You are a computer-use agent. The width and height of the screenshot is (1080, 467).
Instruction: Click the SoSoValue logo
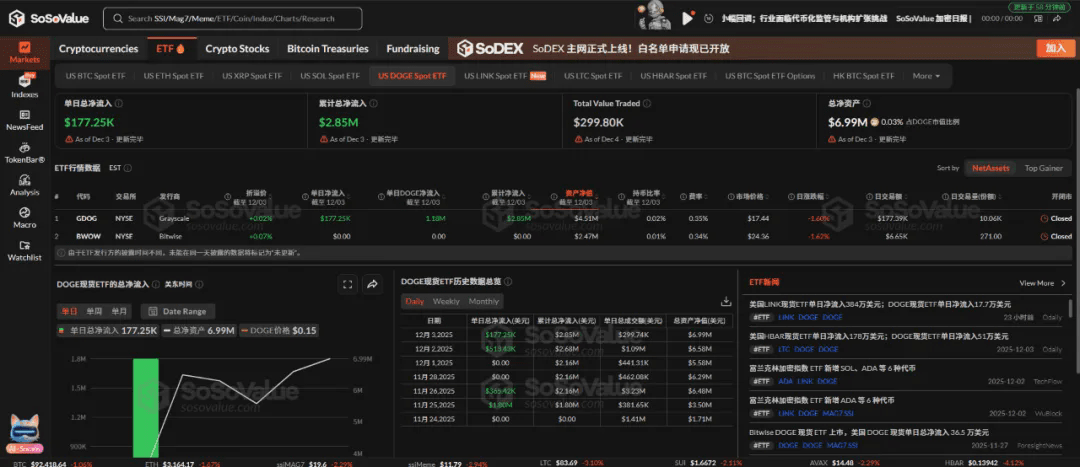click(49, 19)
